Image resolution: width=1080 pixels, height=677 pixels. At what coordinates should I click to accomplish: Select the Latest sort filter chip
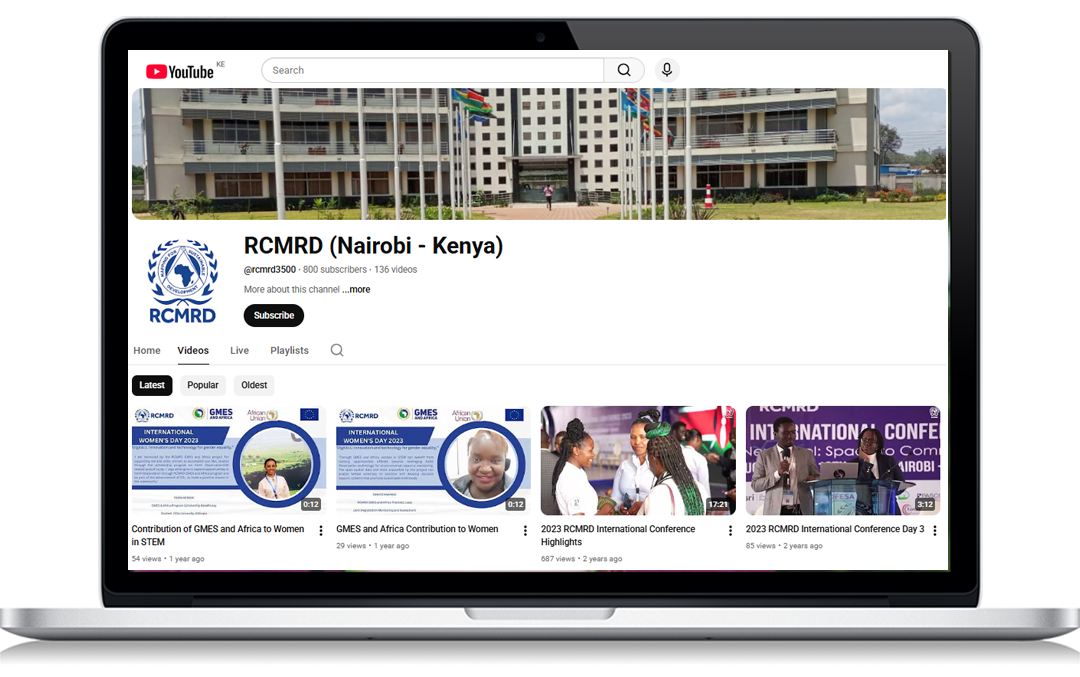(x=152, y=385)
